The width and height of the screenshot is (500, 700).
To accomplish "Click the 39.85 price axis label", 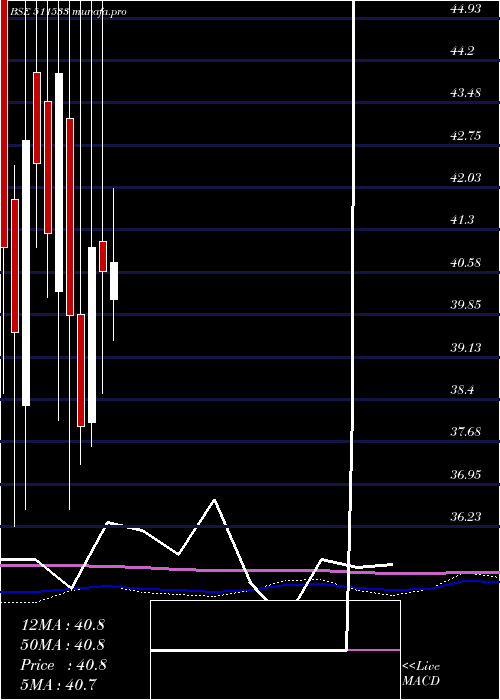I will 466,305.
